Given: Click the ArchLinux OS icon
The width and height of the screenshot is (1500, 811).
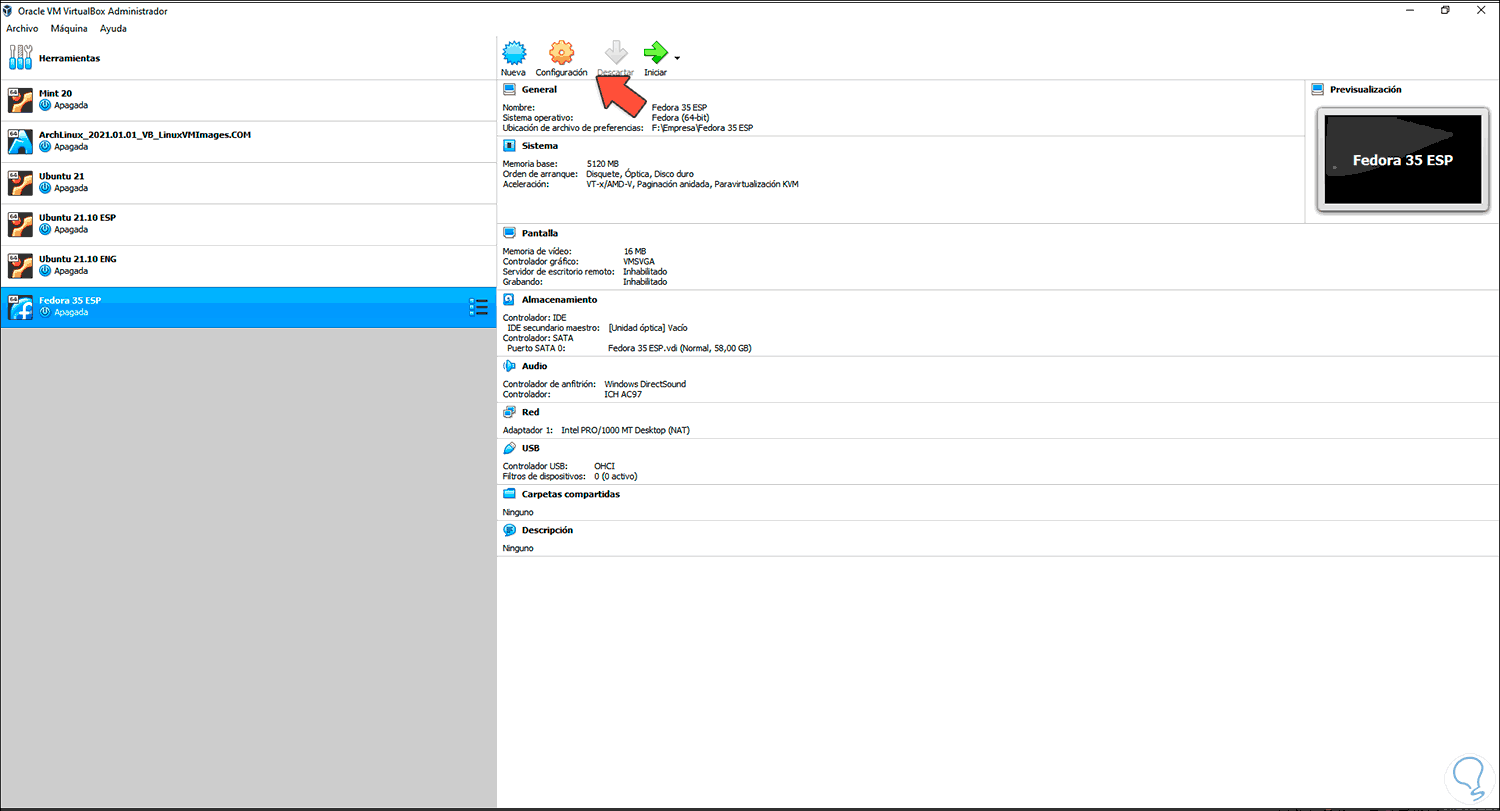Looking at the screenshot, I should [20, 142].
